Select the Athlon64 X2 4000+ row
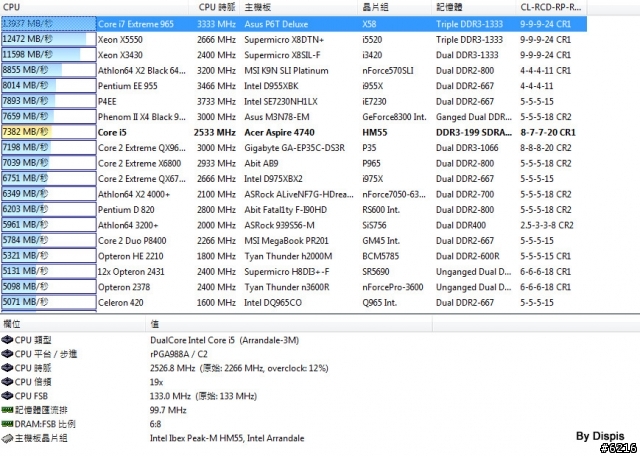The width and height of the screenshot is (640, 456). pos(294,194)
